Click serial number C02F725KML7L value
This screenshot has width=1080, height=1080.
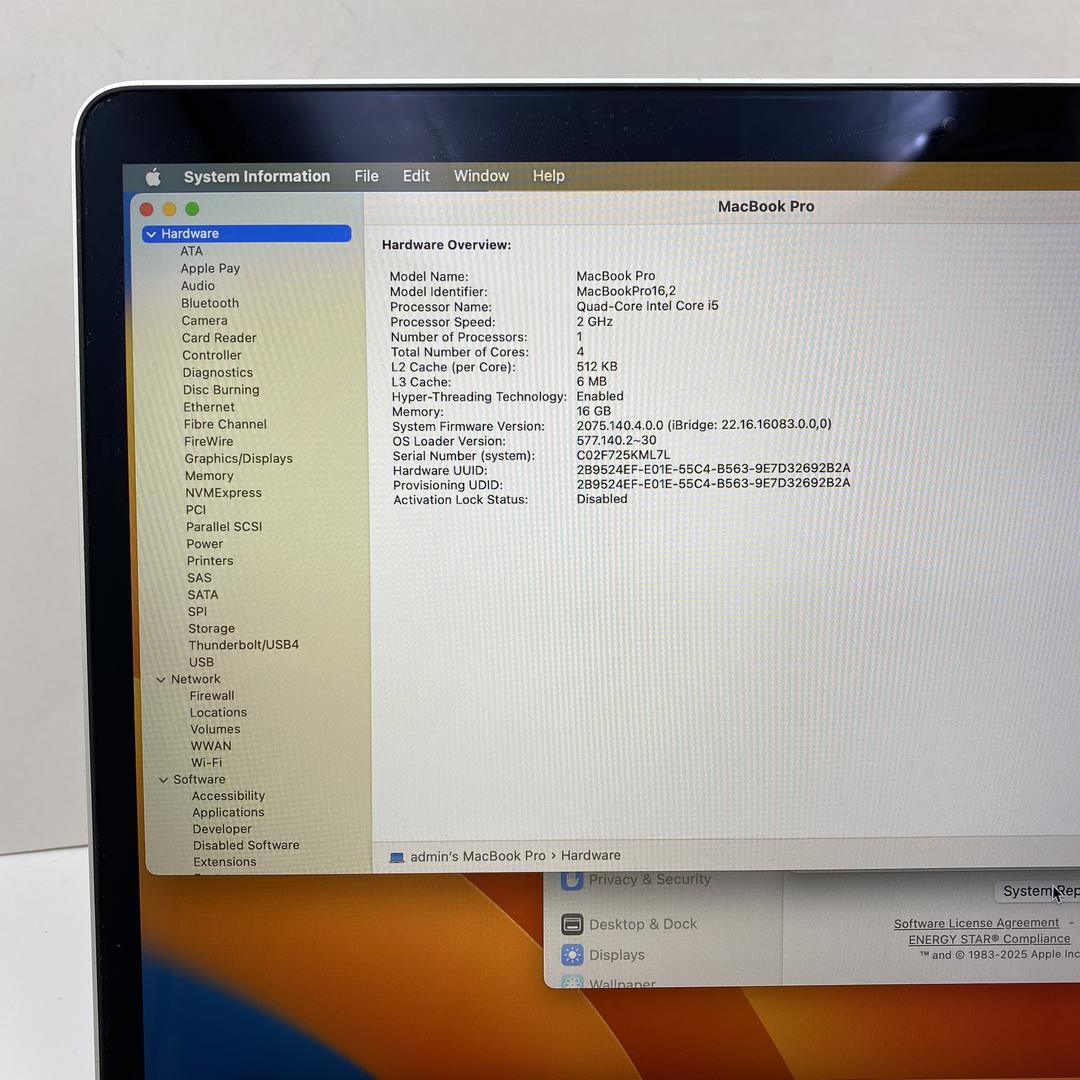click(623, 455)
